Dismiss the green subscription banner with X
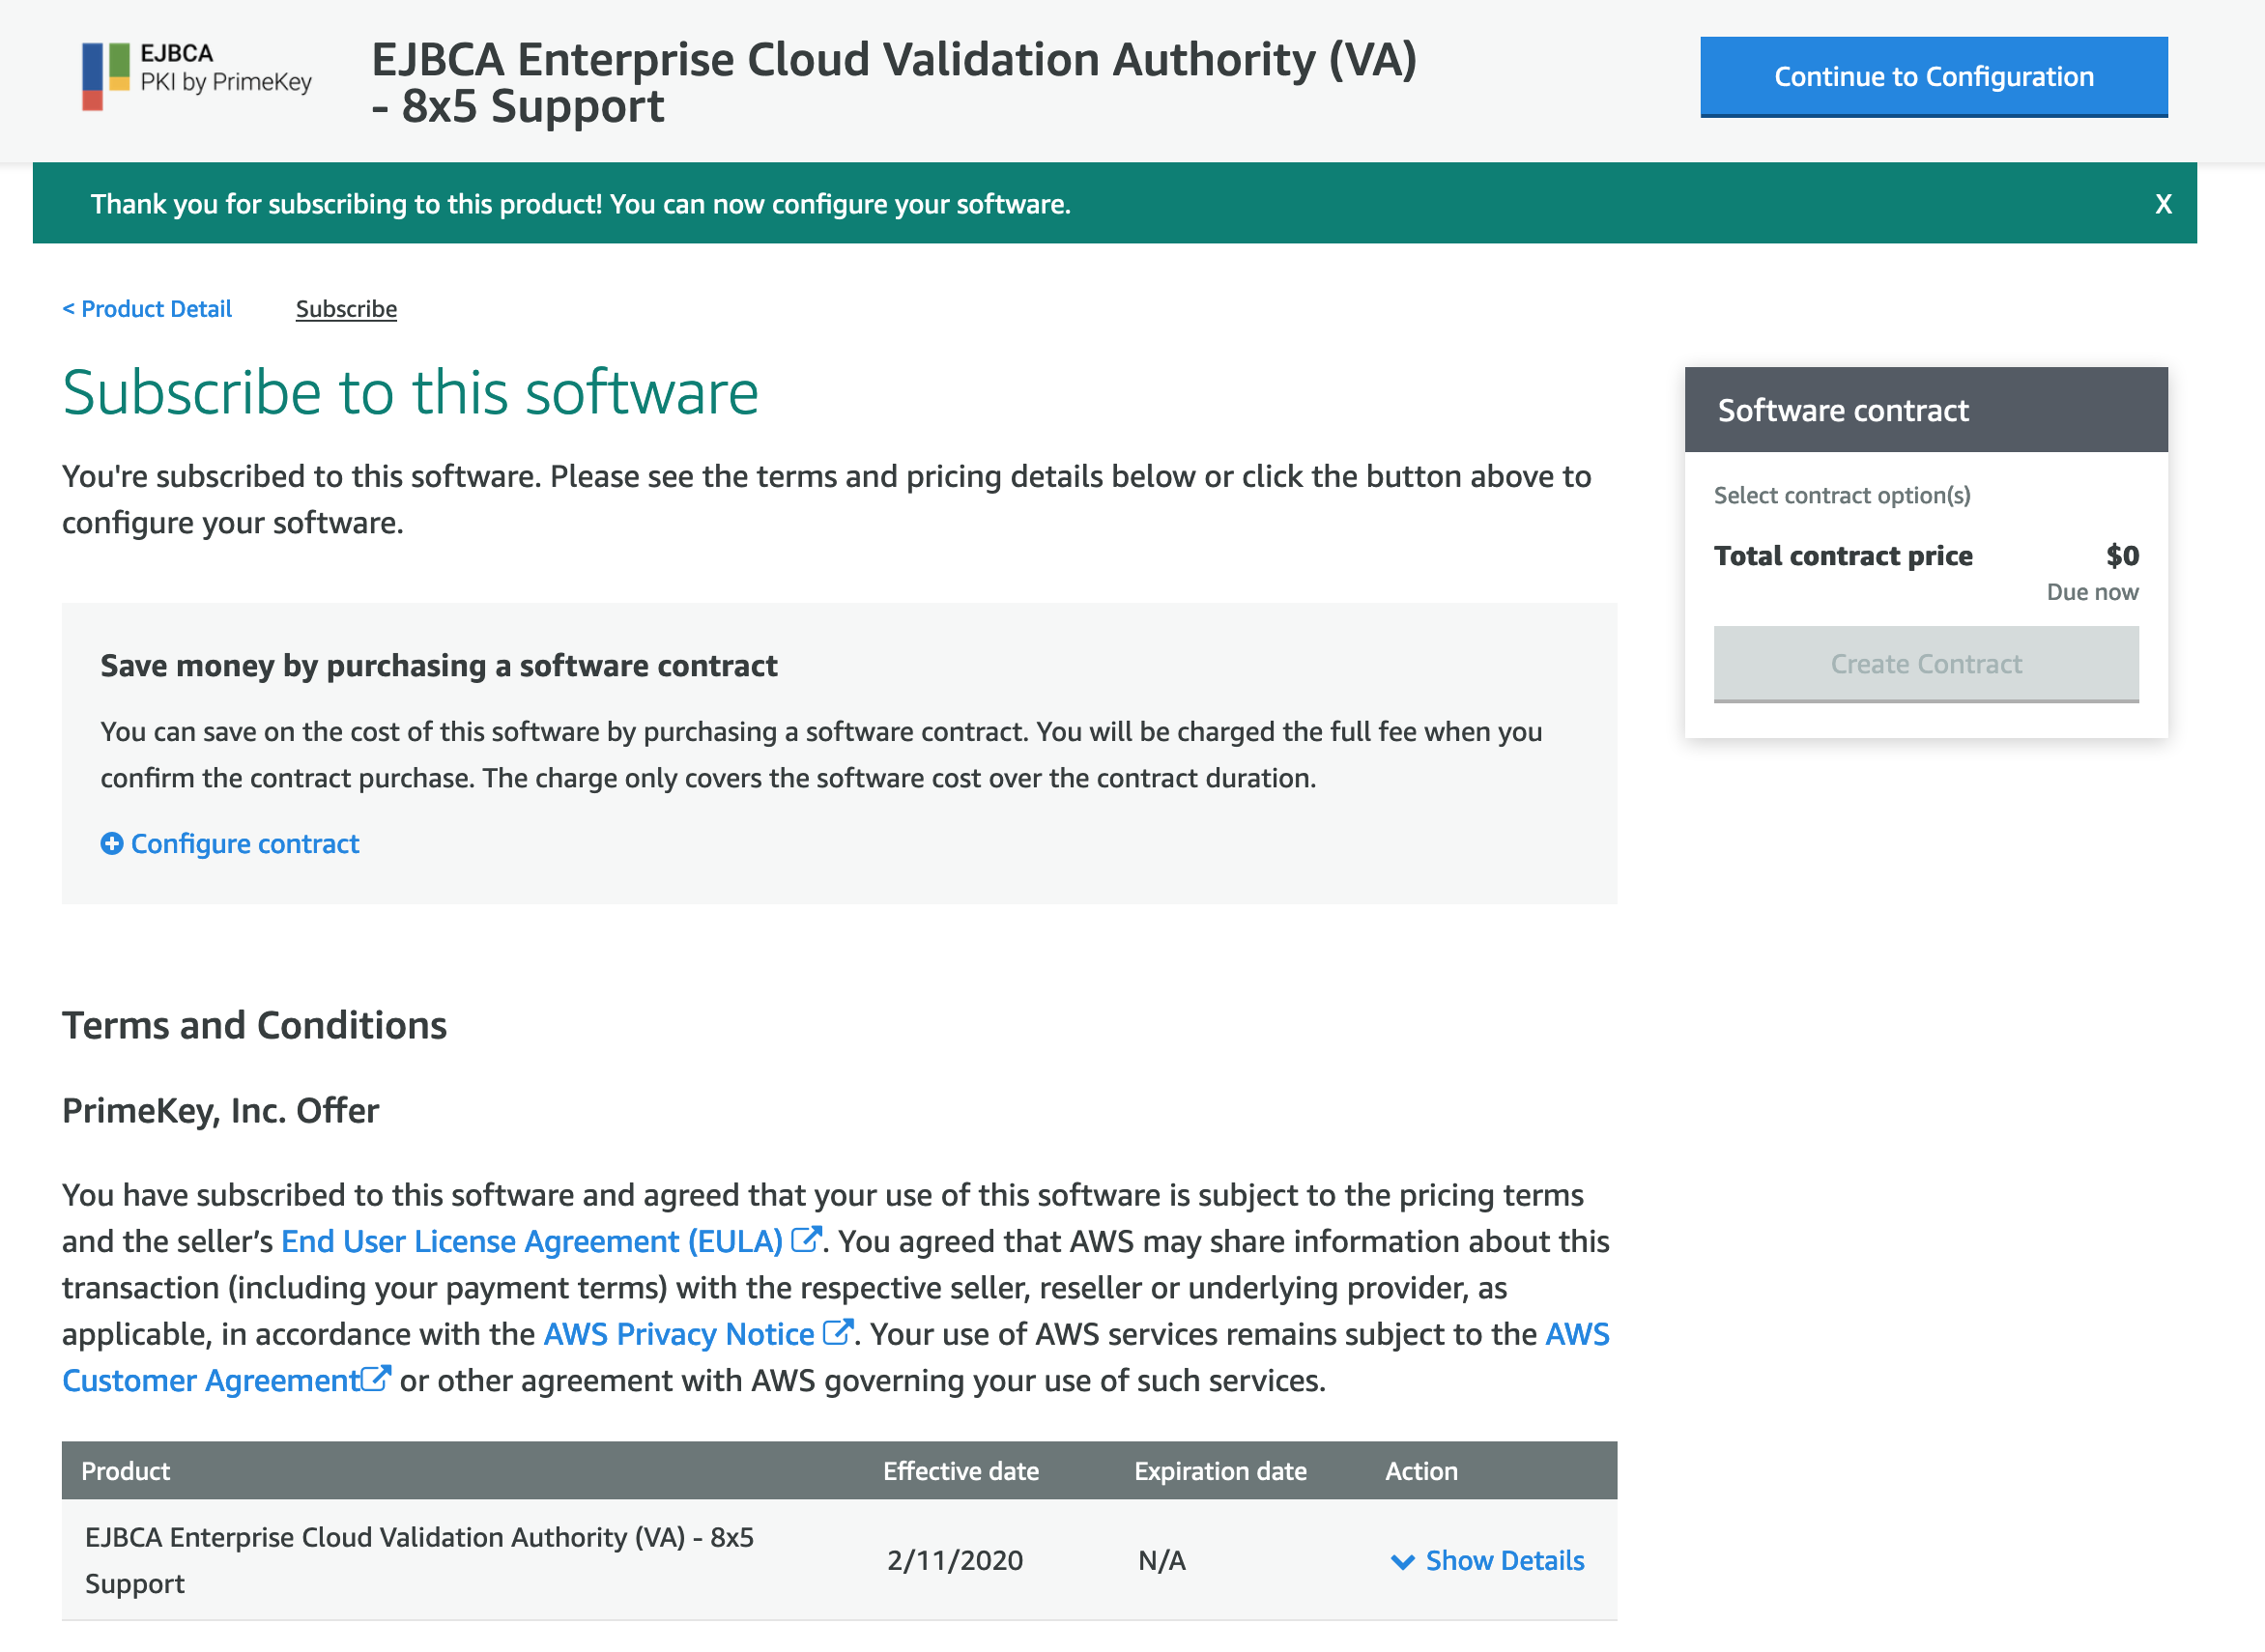2265x1652 pixels. click(x=2162, y=204)
